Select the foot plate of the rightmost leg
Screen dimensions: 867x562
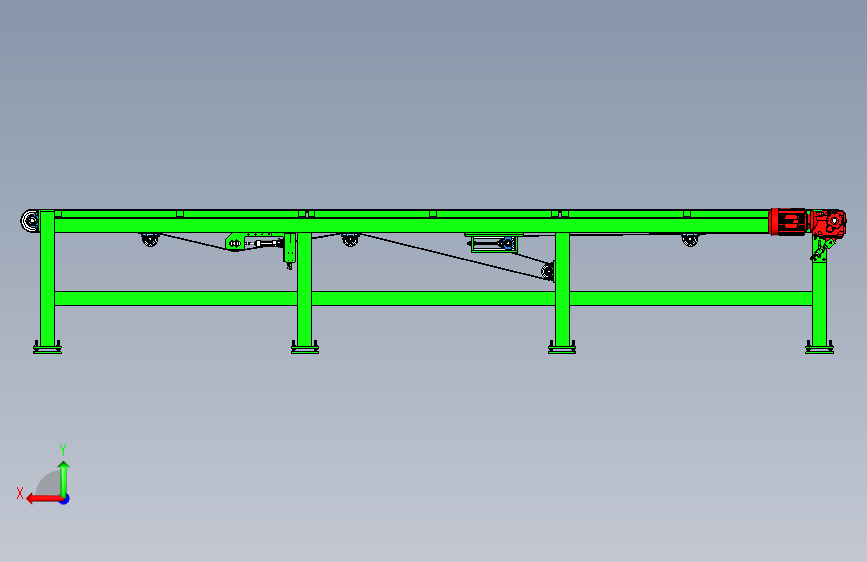click(x=819, y=348)
